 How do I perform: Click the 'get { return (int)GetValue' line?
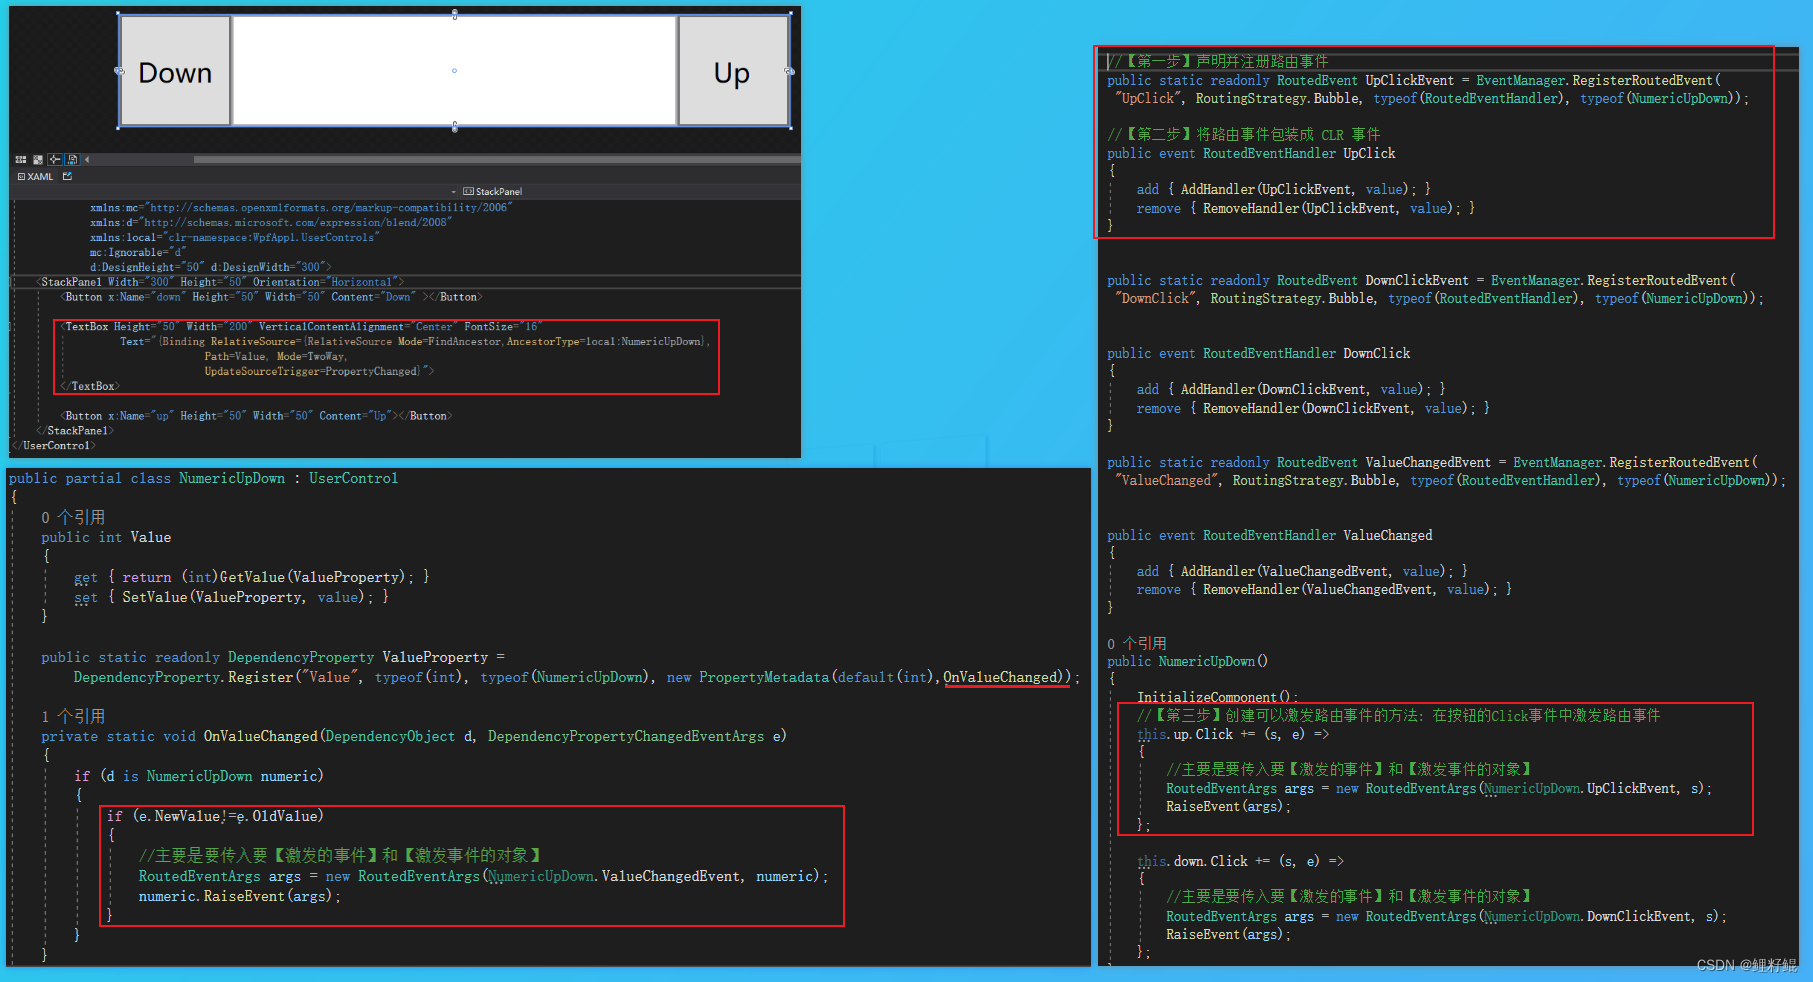pyautogui.click(x=252, y=577)
